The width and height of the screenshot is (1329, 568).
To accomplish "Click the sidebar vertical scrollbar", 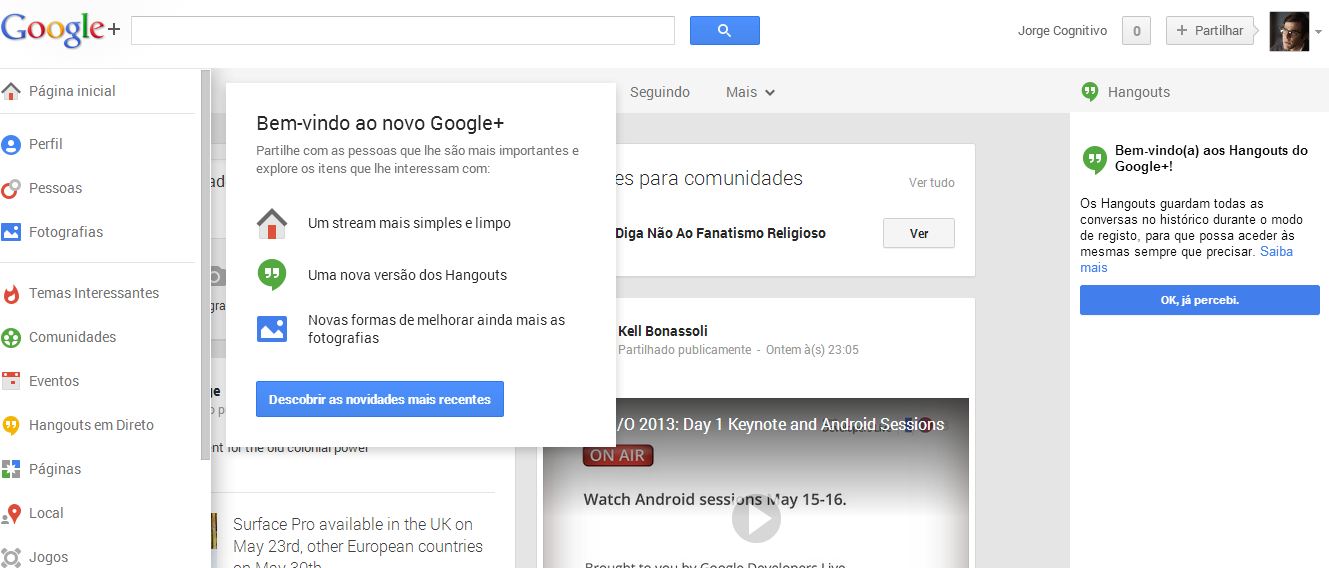I will coord(206,265).
